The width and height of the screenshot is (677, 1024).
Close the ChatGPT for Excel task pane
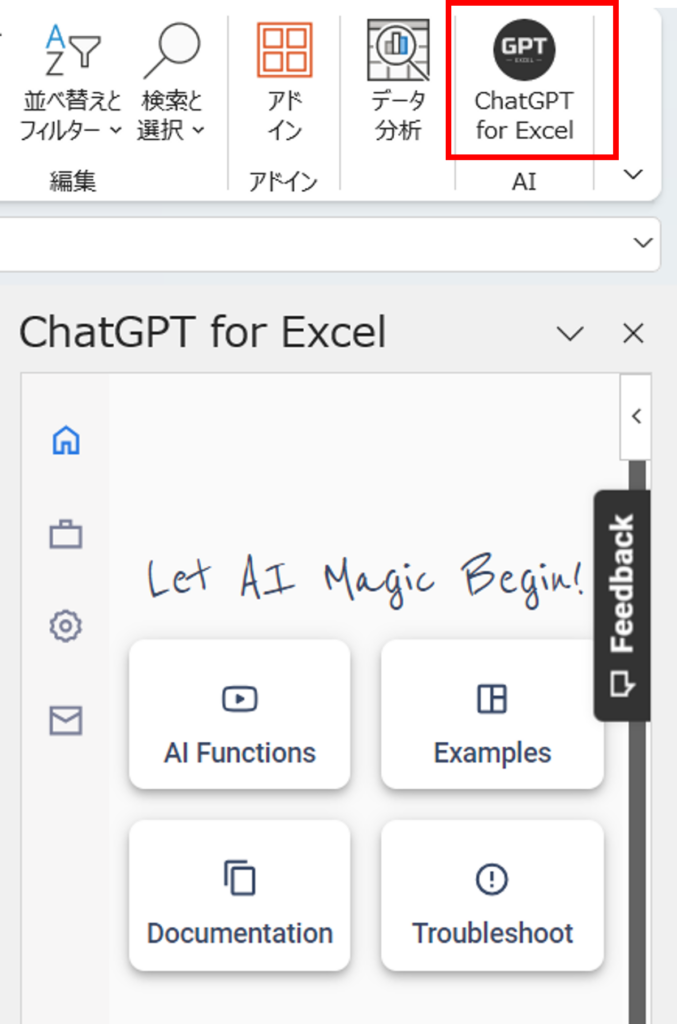[x=633, y=334]
